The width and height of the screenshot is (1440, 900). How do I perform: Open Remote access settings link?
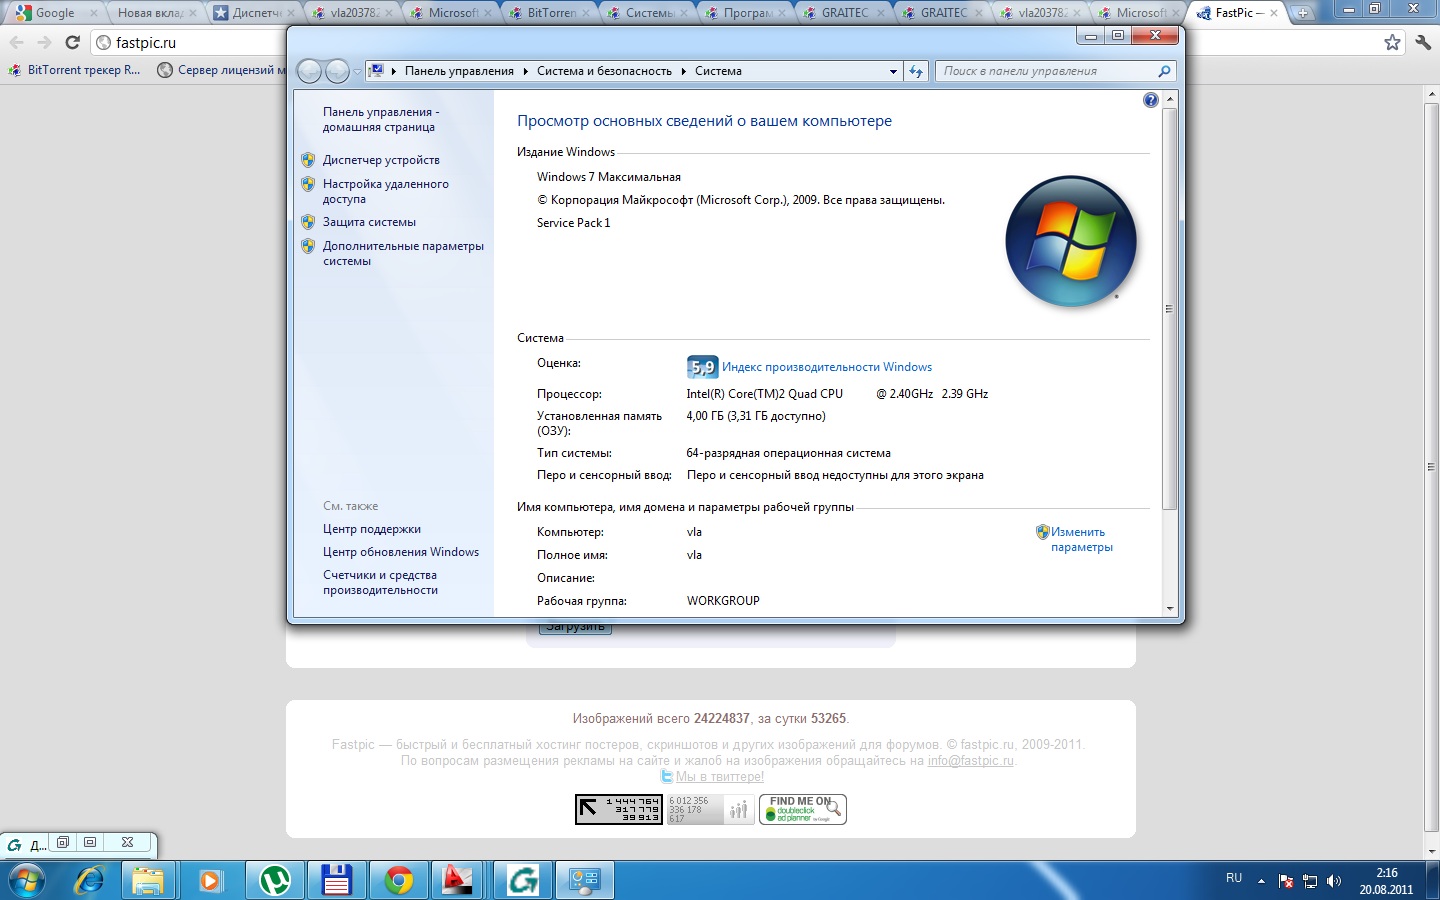pyautogui.click(x=385, y=191)
